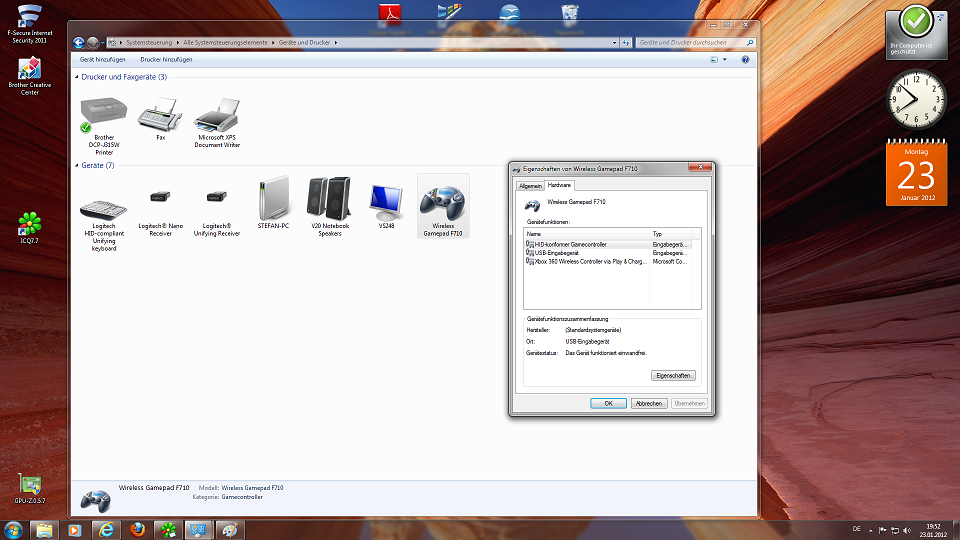Select the STEFAN-PC computer device
The height and width of the screenshot is (540, 960).
pyautogui.click(x=273, y=203)
